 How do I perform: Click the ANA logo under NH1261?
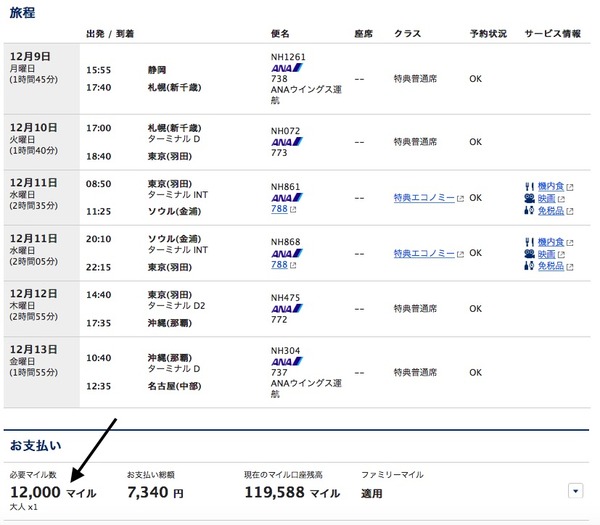tap(287, 68)
